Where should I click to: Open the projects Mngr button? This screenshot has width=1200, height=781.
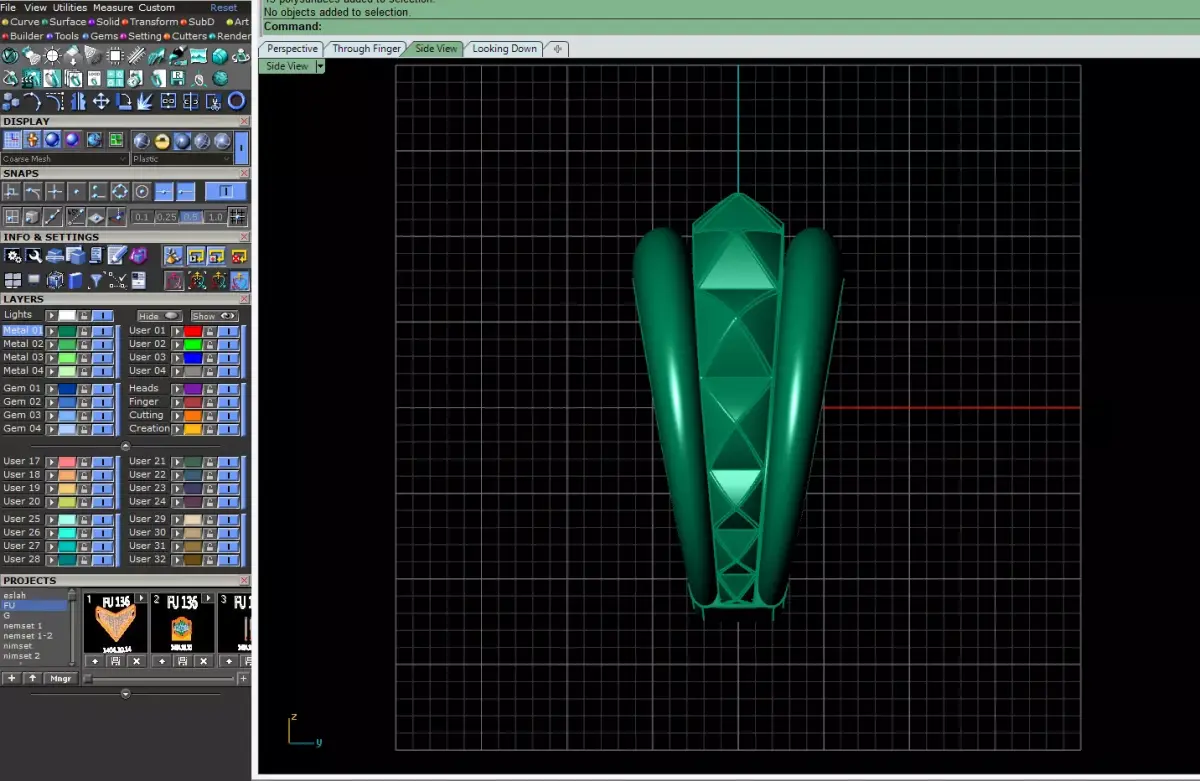click(x=60, y=678)
